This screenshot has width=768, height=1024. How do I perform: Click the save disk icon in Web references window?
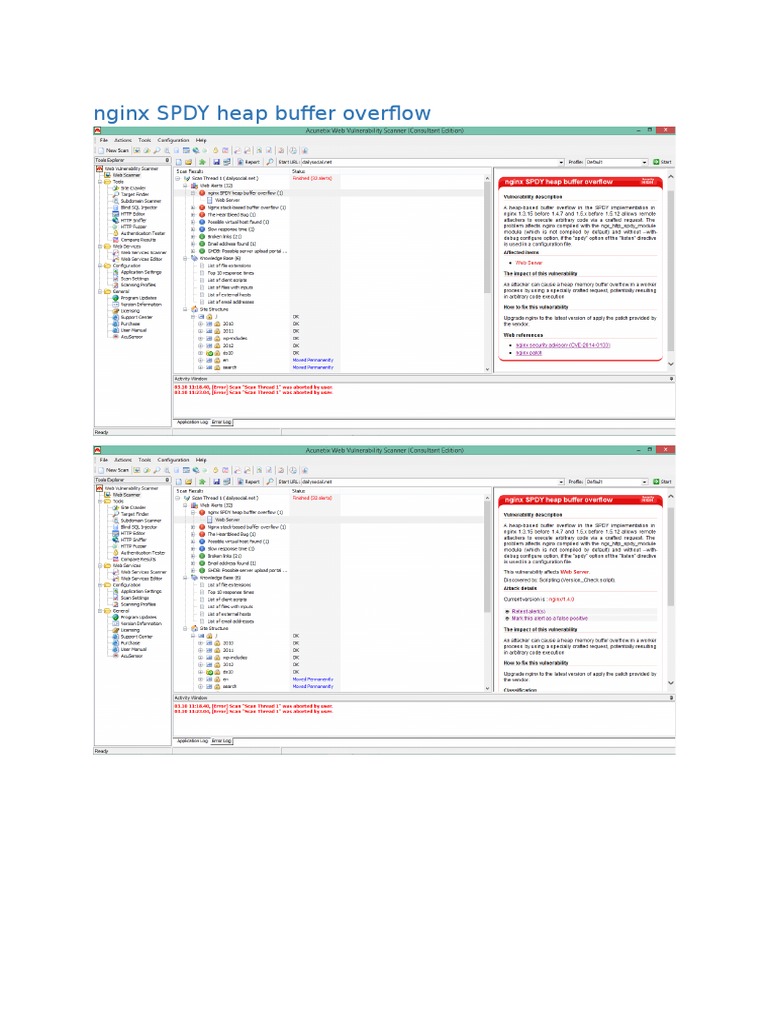[x=216, y=162]
